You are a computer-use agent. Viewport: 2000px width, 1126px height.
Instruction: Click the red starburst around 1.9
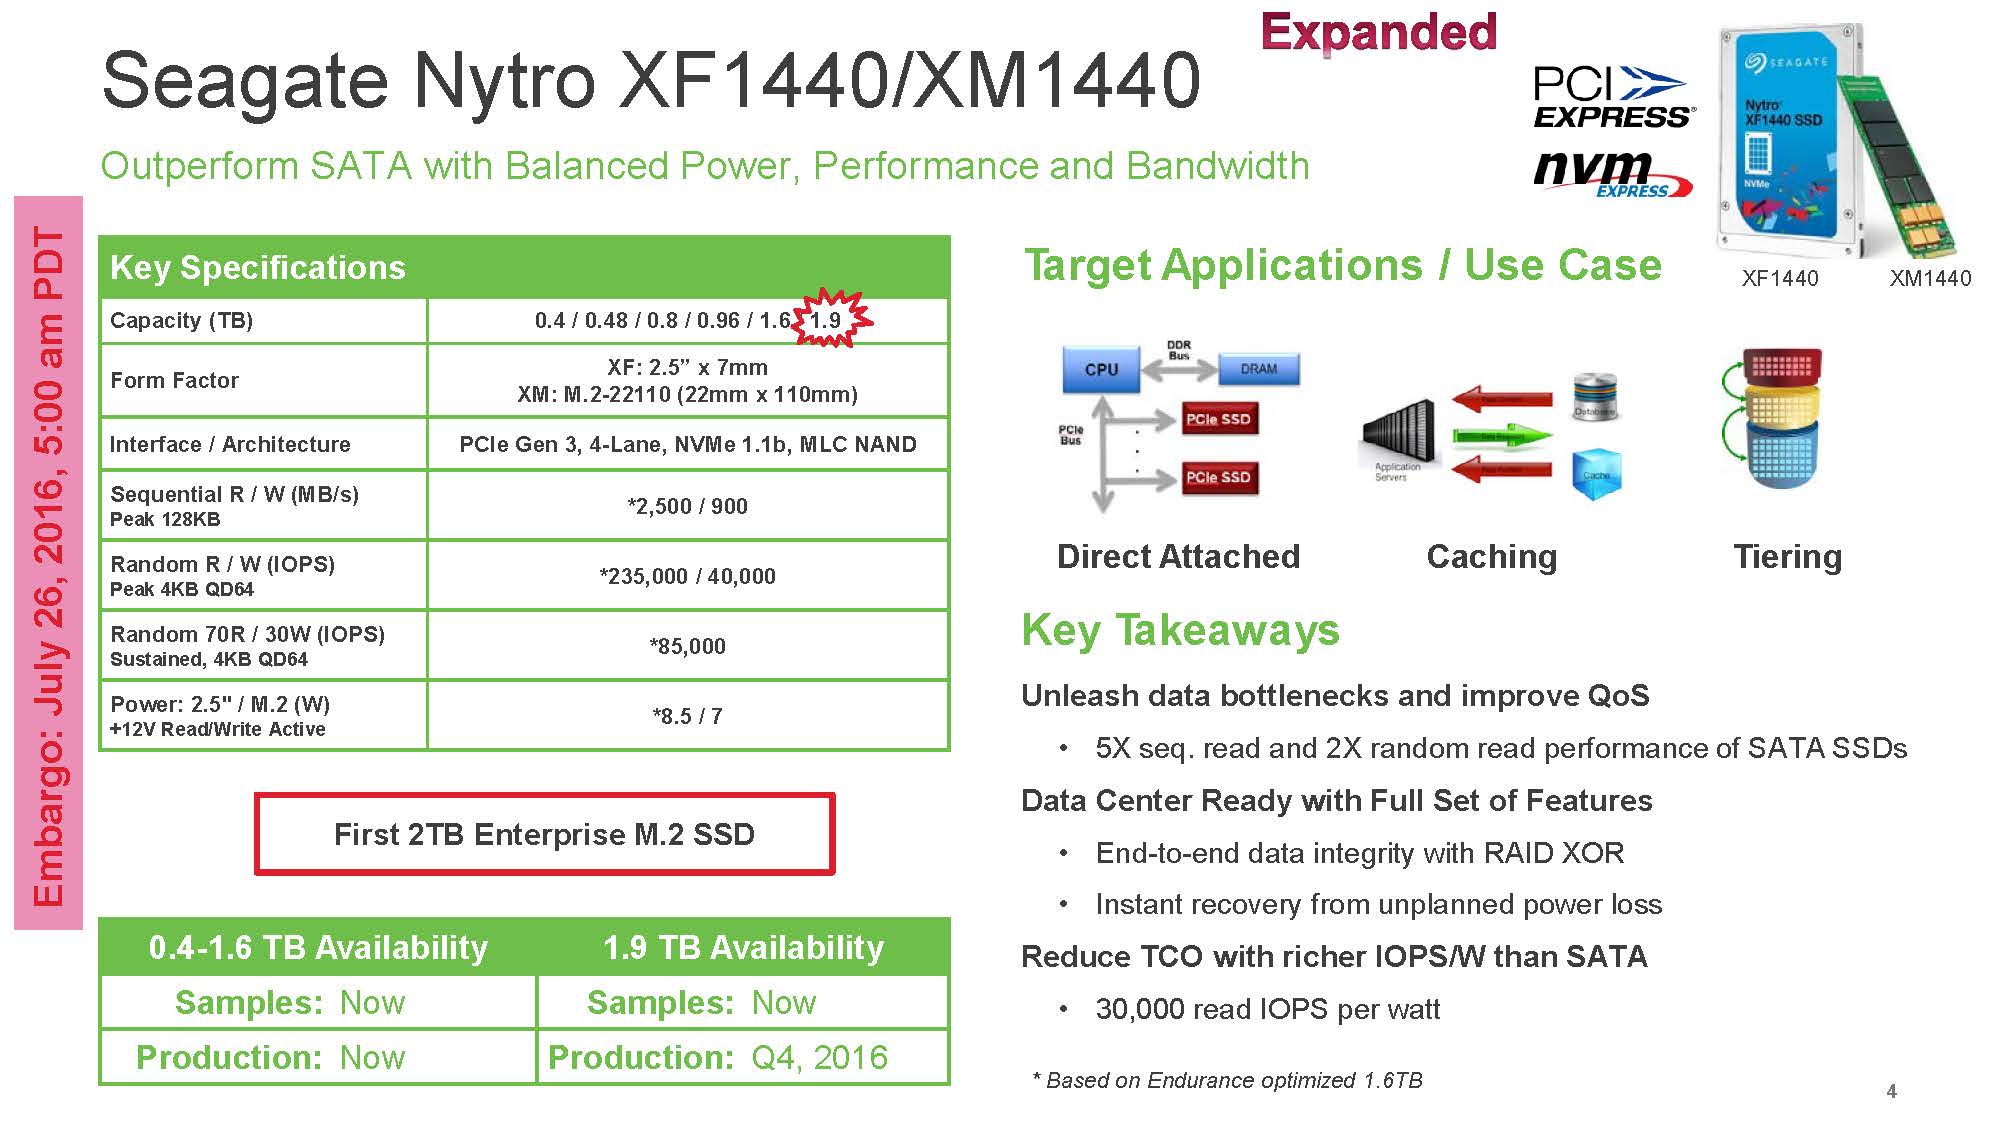click(829, 318)
